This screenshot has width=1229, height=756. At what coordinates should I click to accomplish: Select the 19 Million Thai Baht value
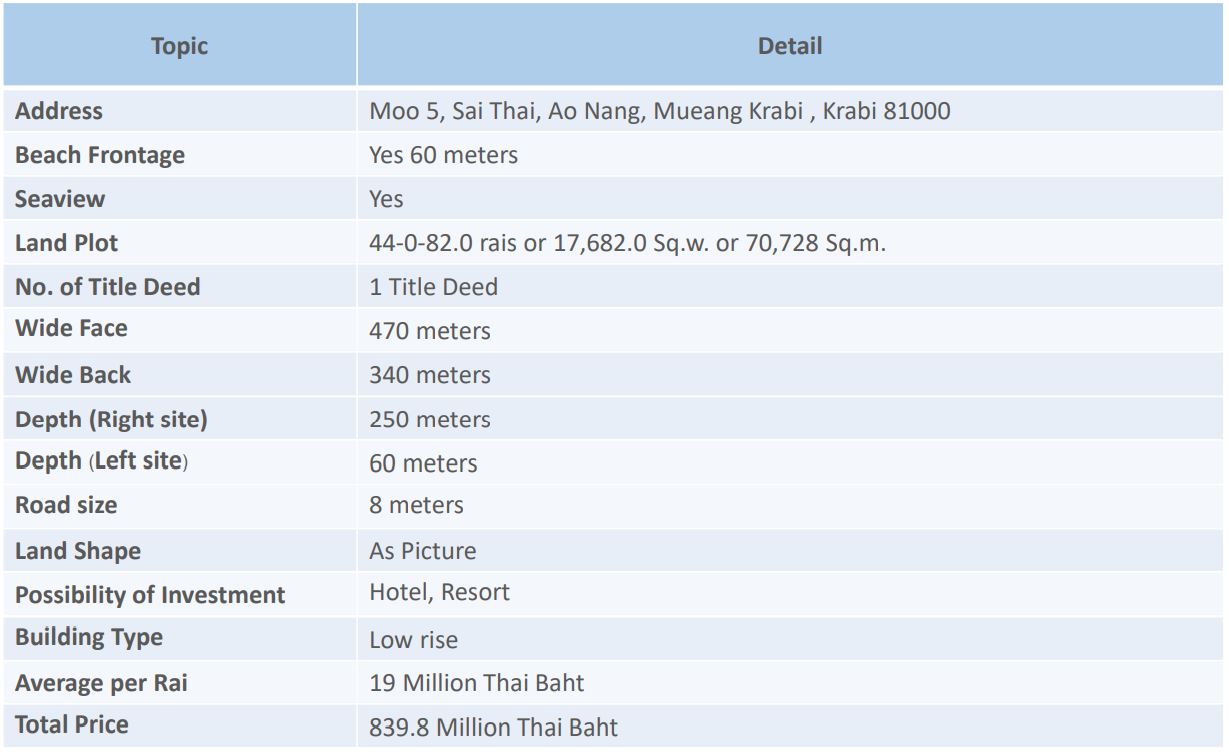(x=477, y=683)
